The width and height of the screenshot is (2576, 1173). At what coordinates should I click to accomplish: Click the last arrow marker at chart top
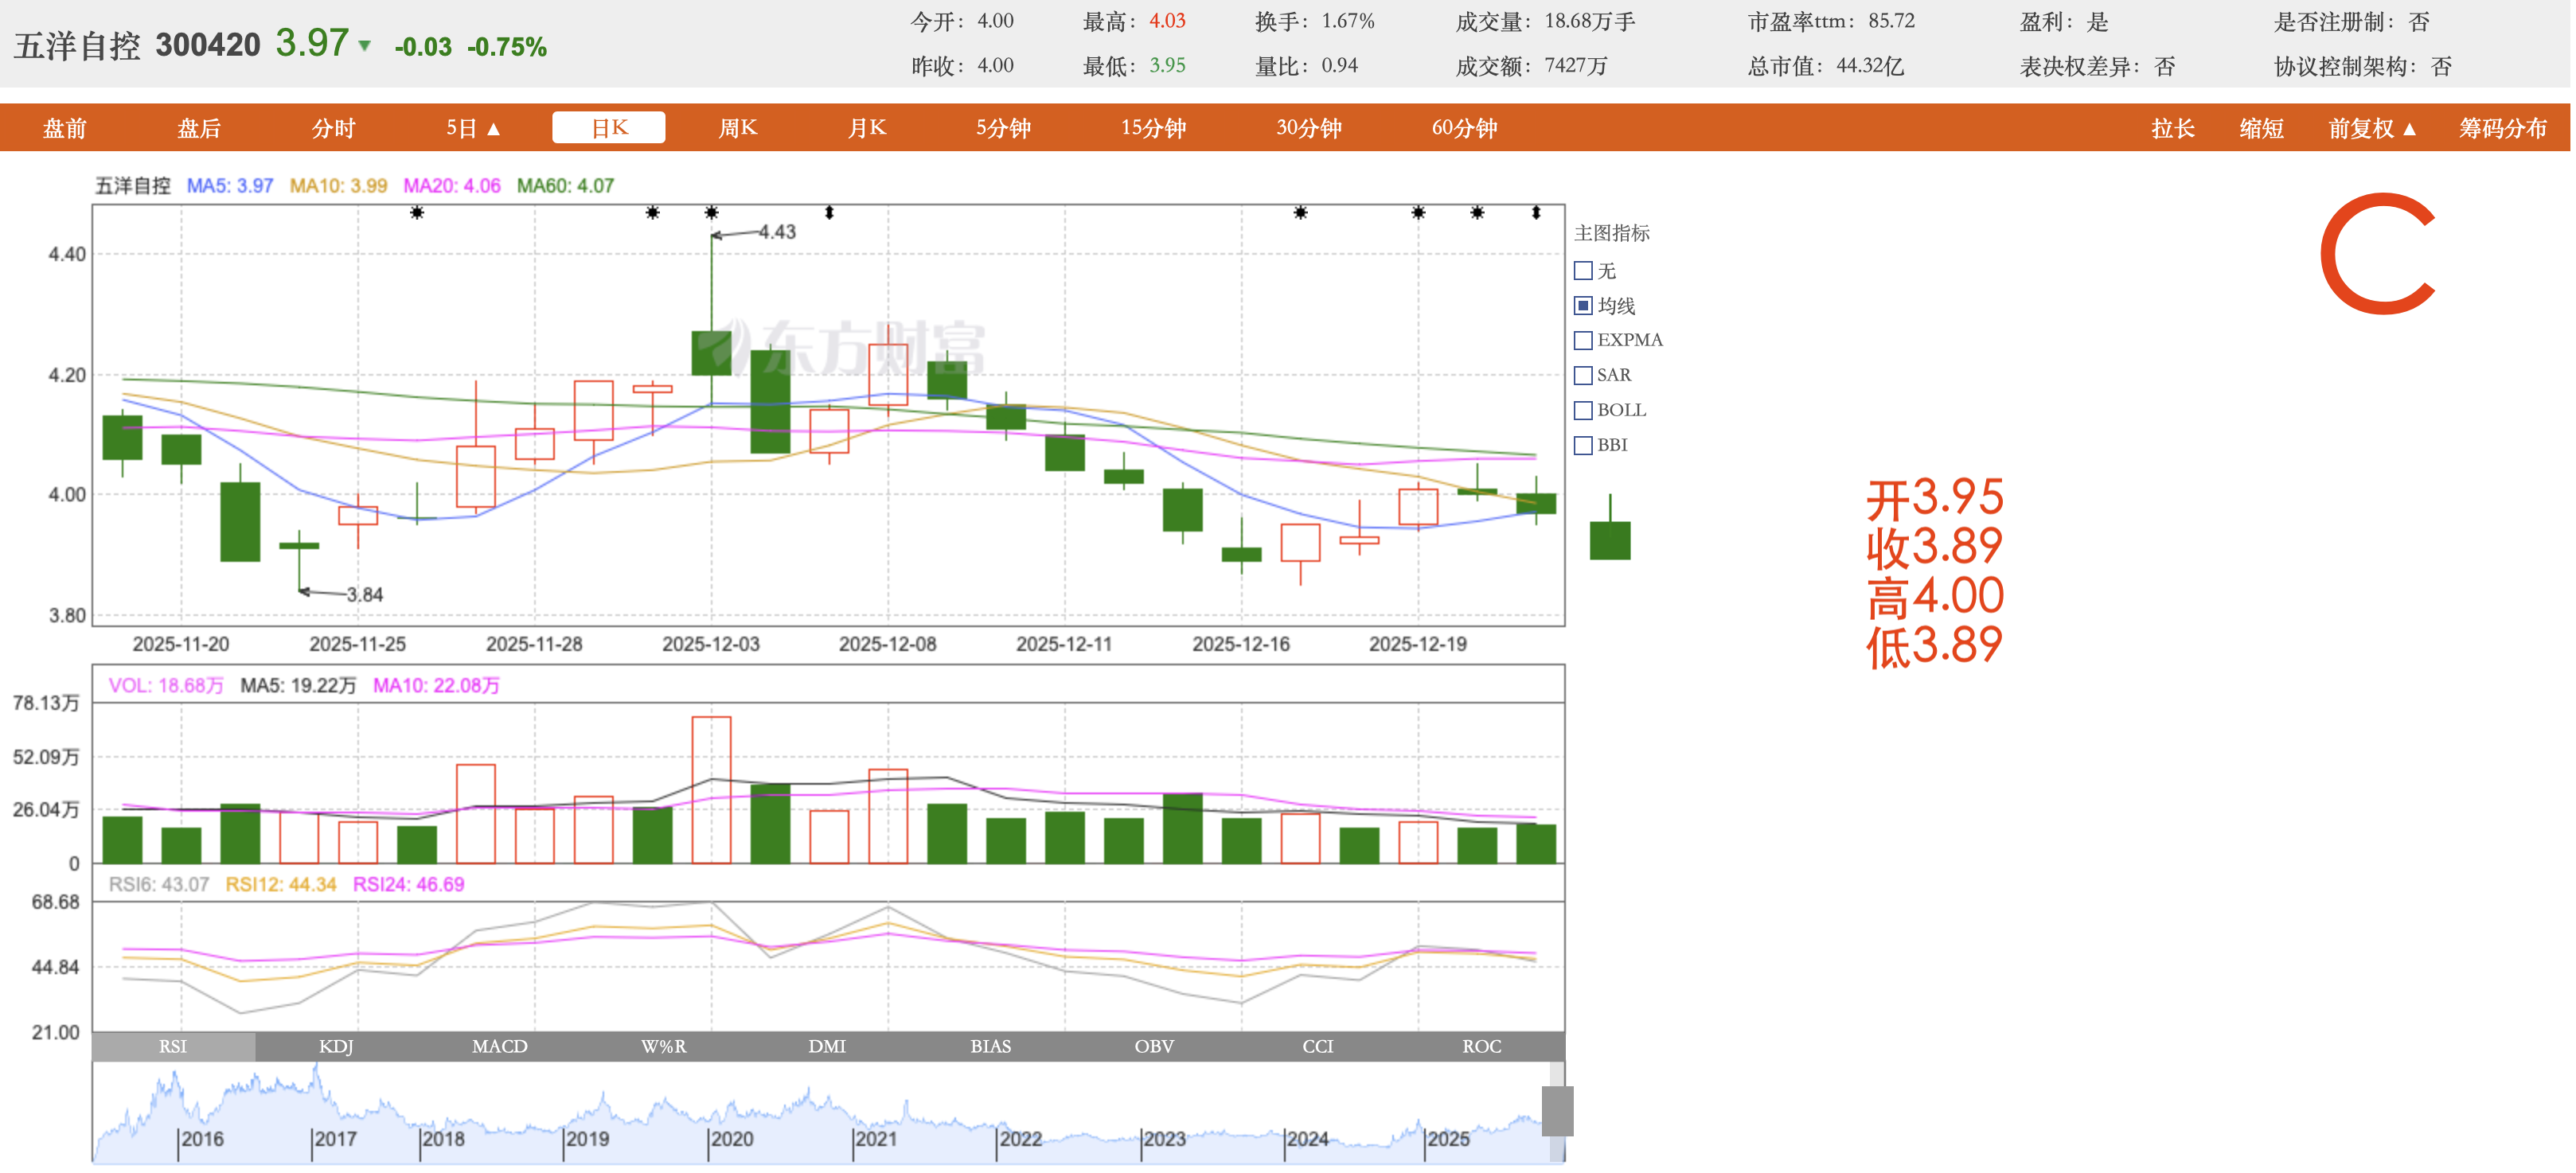click(x=1536, y=212)
